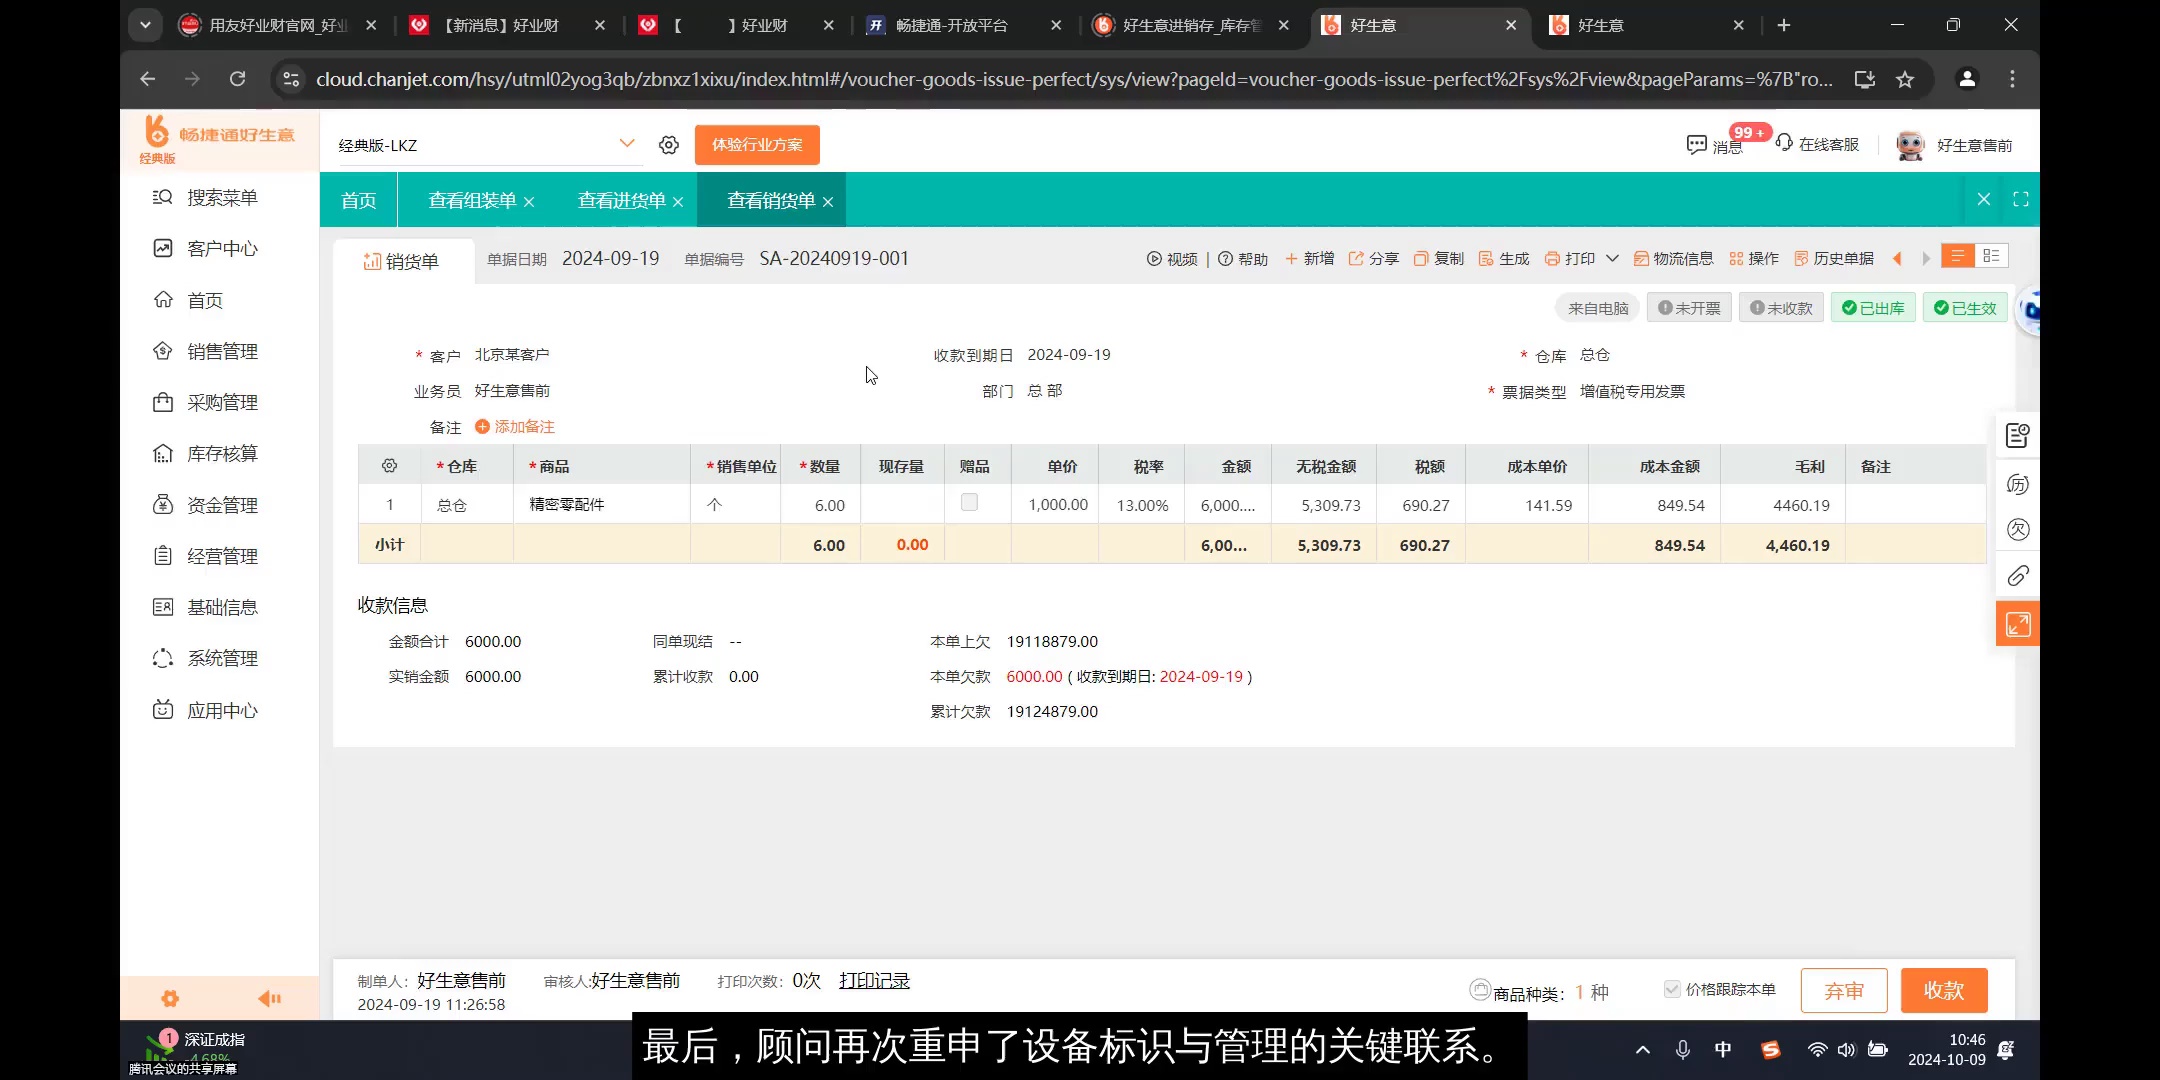Select 库存核算 in the left sidebar
The width and height of the screenshot is (2160, 1080).
pyautogui.click(x=222, y=453)
